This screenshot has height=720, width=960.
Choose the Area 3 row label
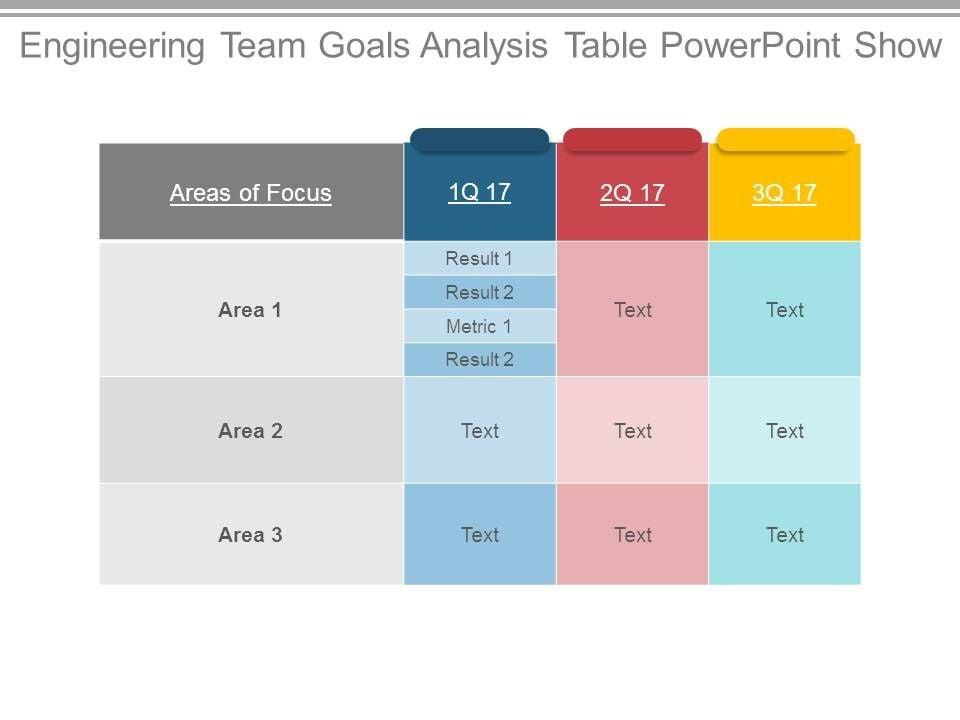[x=250, y=535]
